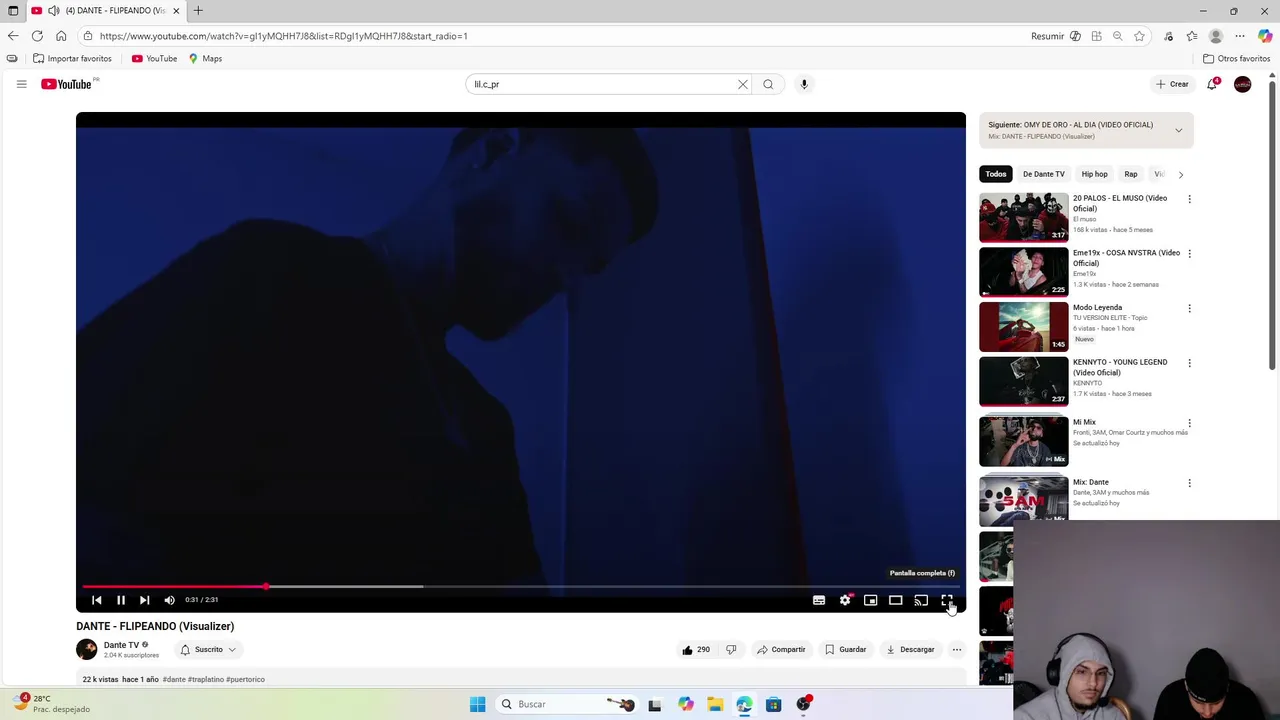Select the Hip hop filter chip
This screenshot has height=720, width=1280.
click(1094, 174)
